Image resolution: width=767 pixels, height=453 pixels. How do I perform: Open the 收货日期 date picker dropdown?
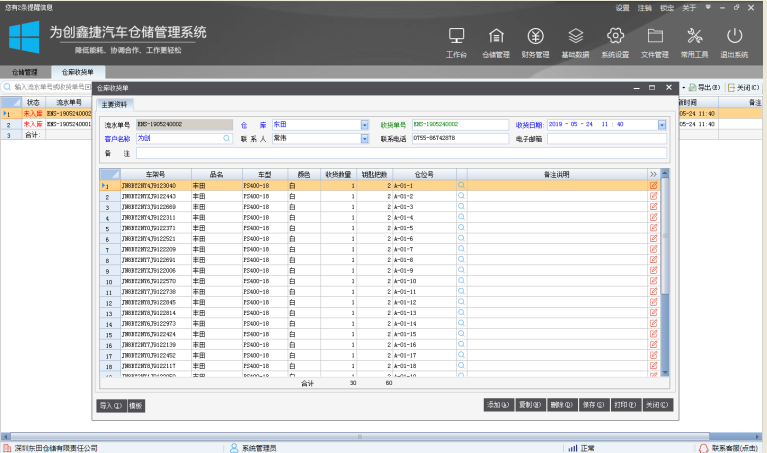662,125
